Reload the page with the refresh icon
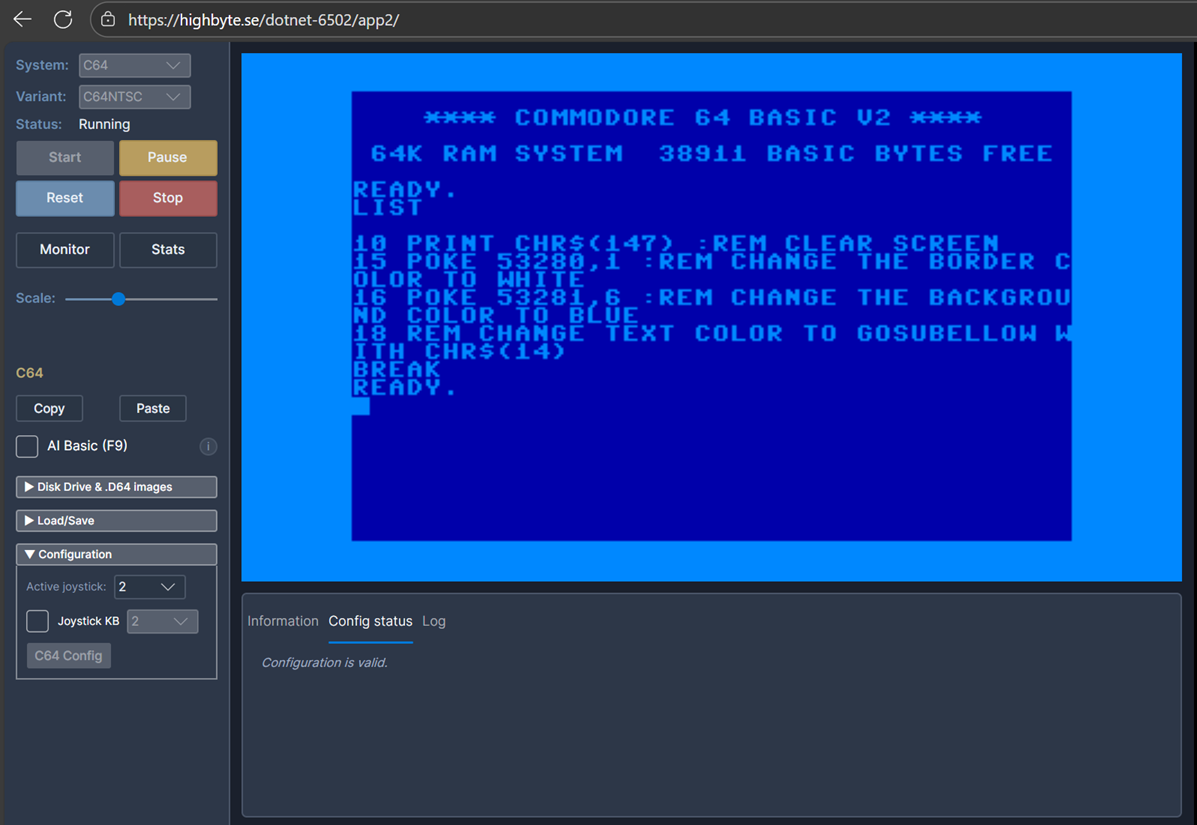1197x825 pixels. tap(63, 19)
